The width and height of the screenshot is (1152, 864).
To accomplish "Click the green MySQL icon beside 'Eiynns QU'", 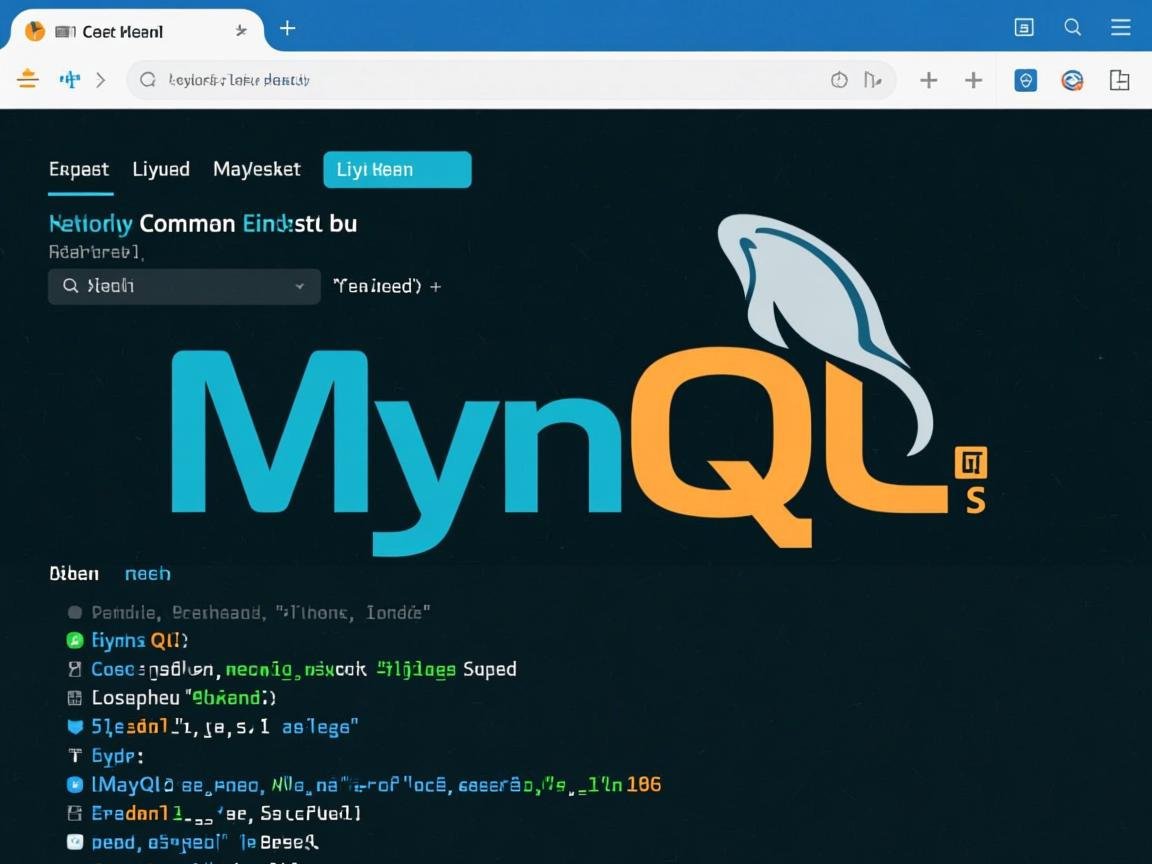I will pos(75,640).
